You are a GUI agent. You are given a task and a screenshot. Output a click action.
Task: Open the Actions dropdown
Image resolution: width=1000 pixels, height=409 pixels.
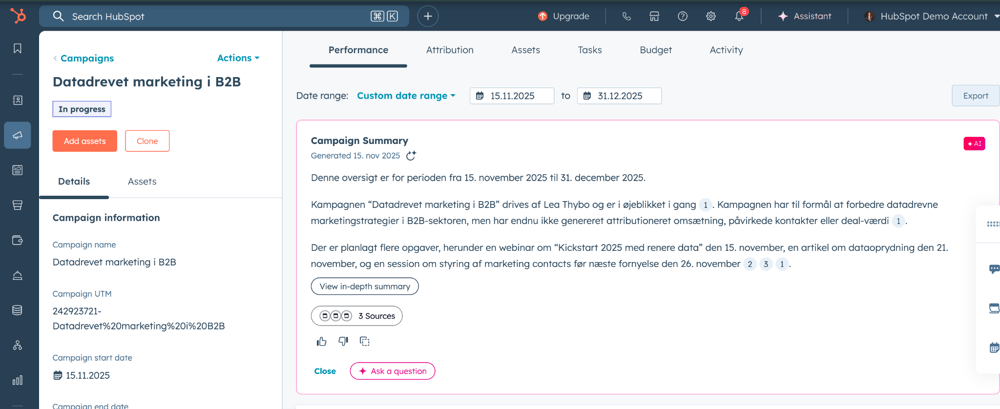[238, 58]
